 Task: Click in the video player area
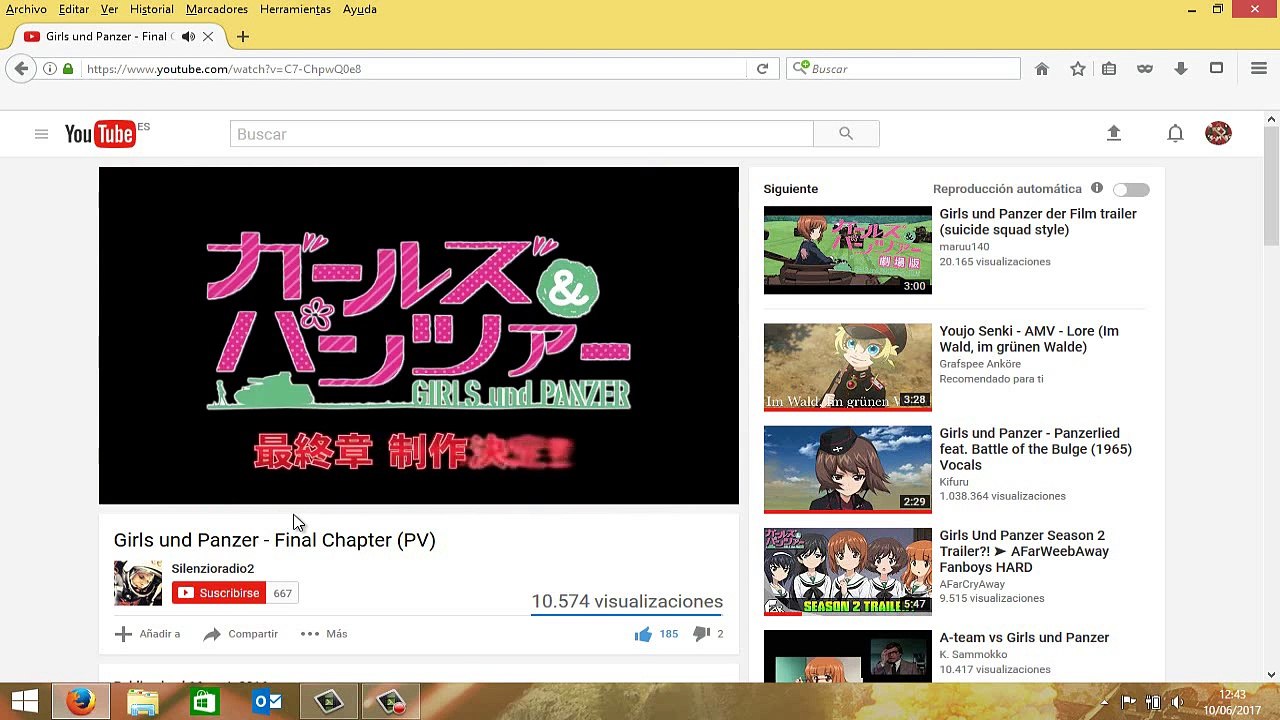pos(419,336)
